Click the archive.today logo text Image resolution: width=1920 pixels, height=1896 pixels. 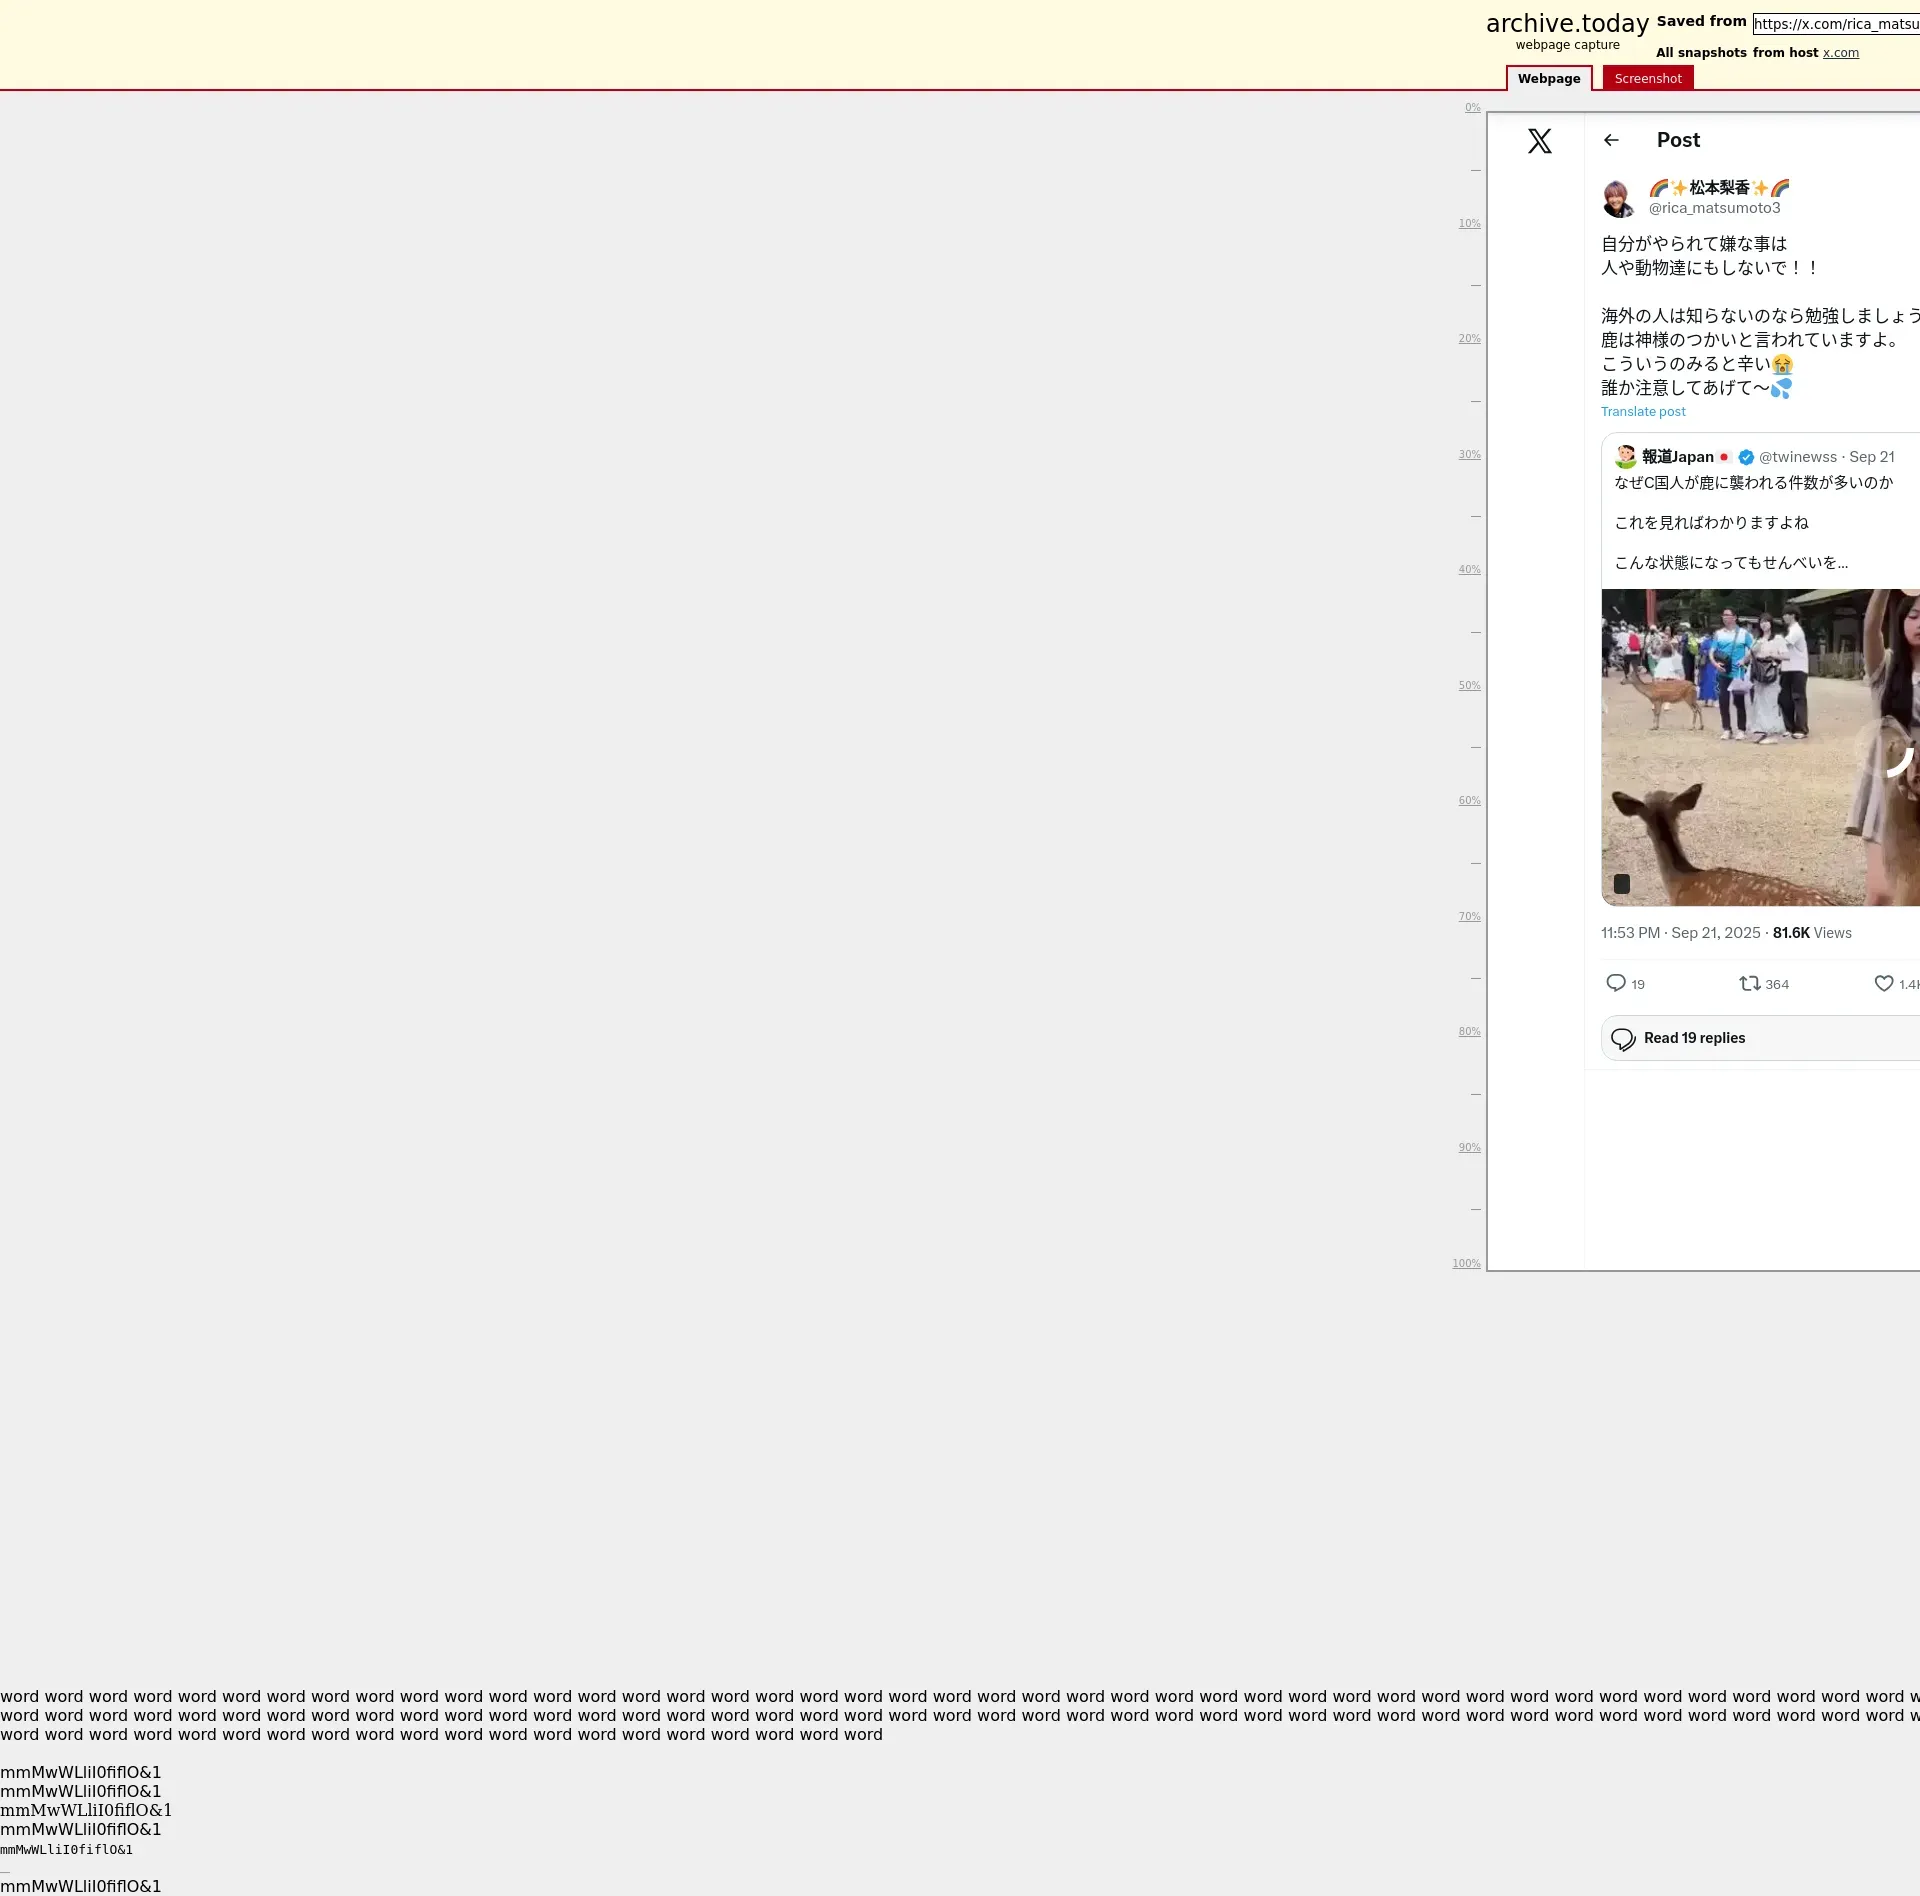coord(1566,24)
